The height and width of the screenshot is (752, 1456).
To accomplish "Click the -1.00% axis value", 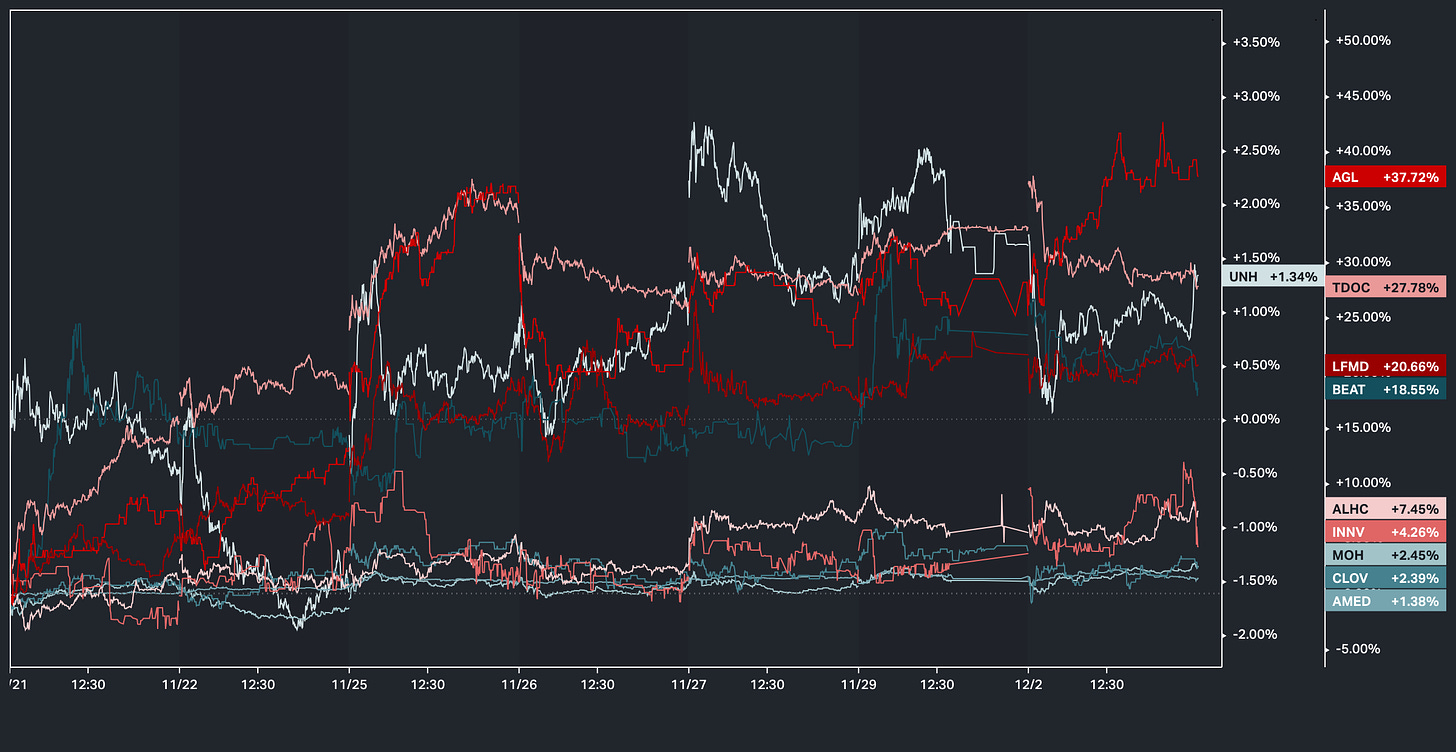I will [x=1257, y=527].
